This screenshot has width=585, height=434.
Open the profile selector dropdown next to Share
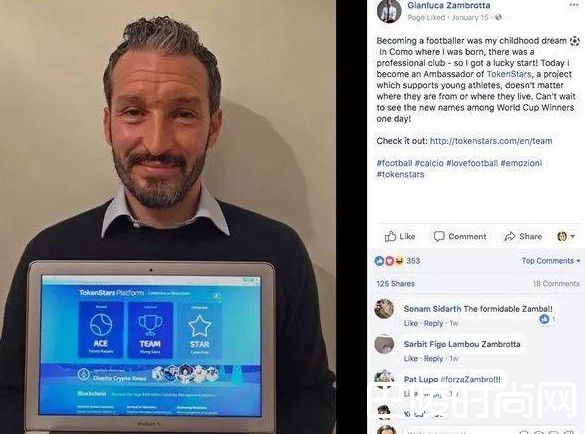coord(566,236)
